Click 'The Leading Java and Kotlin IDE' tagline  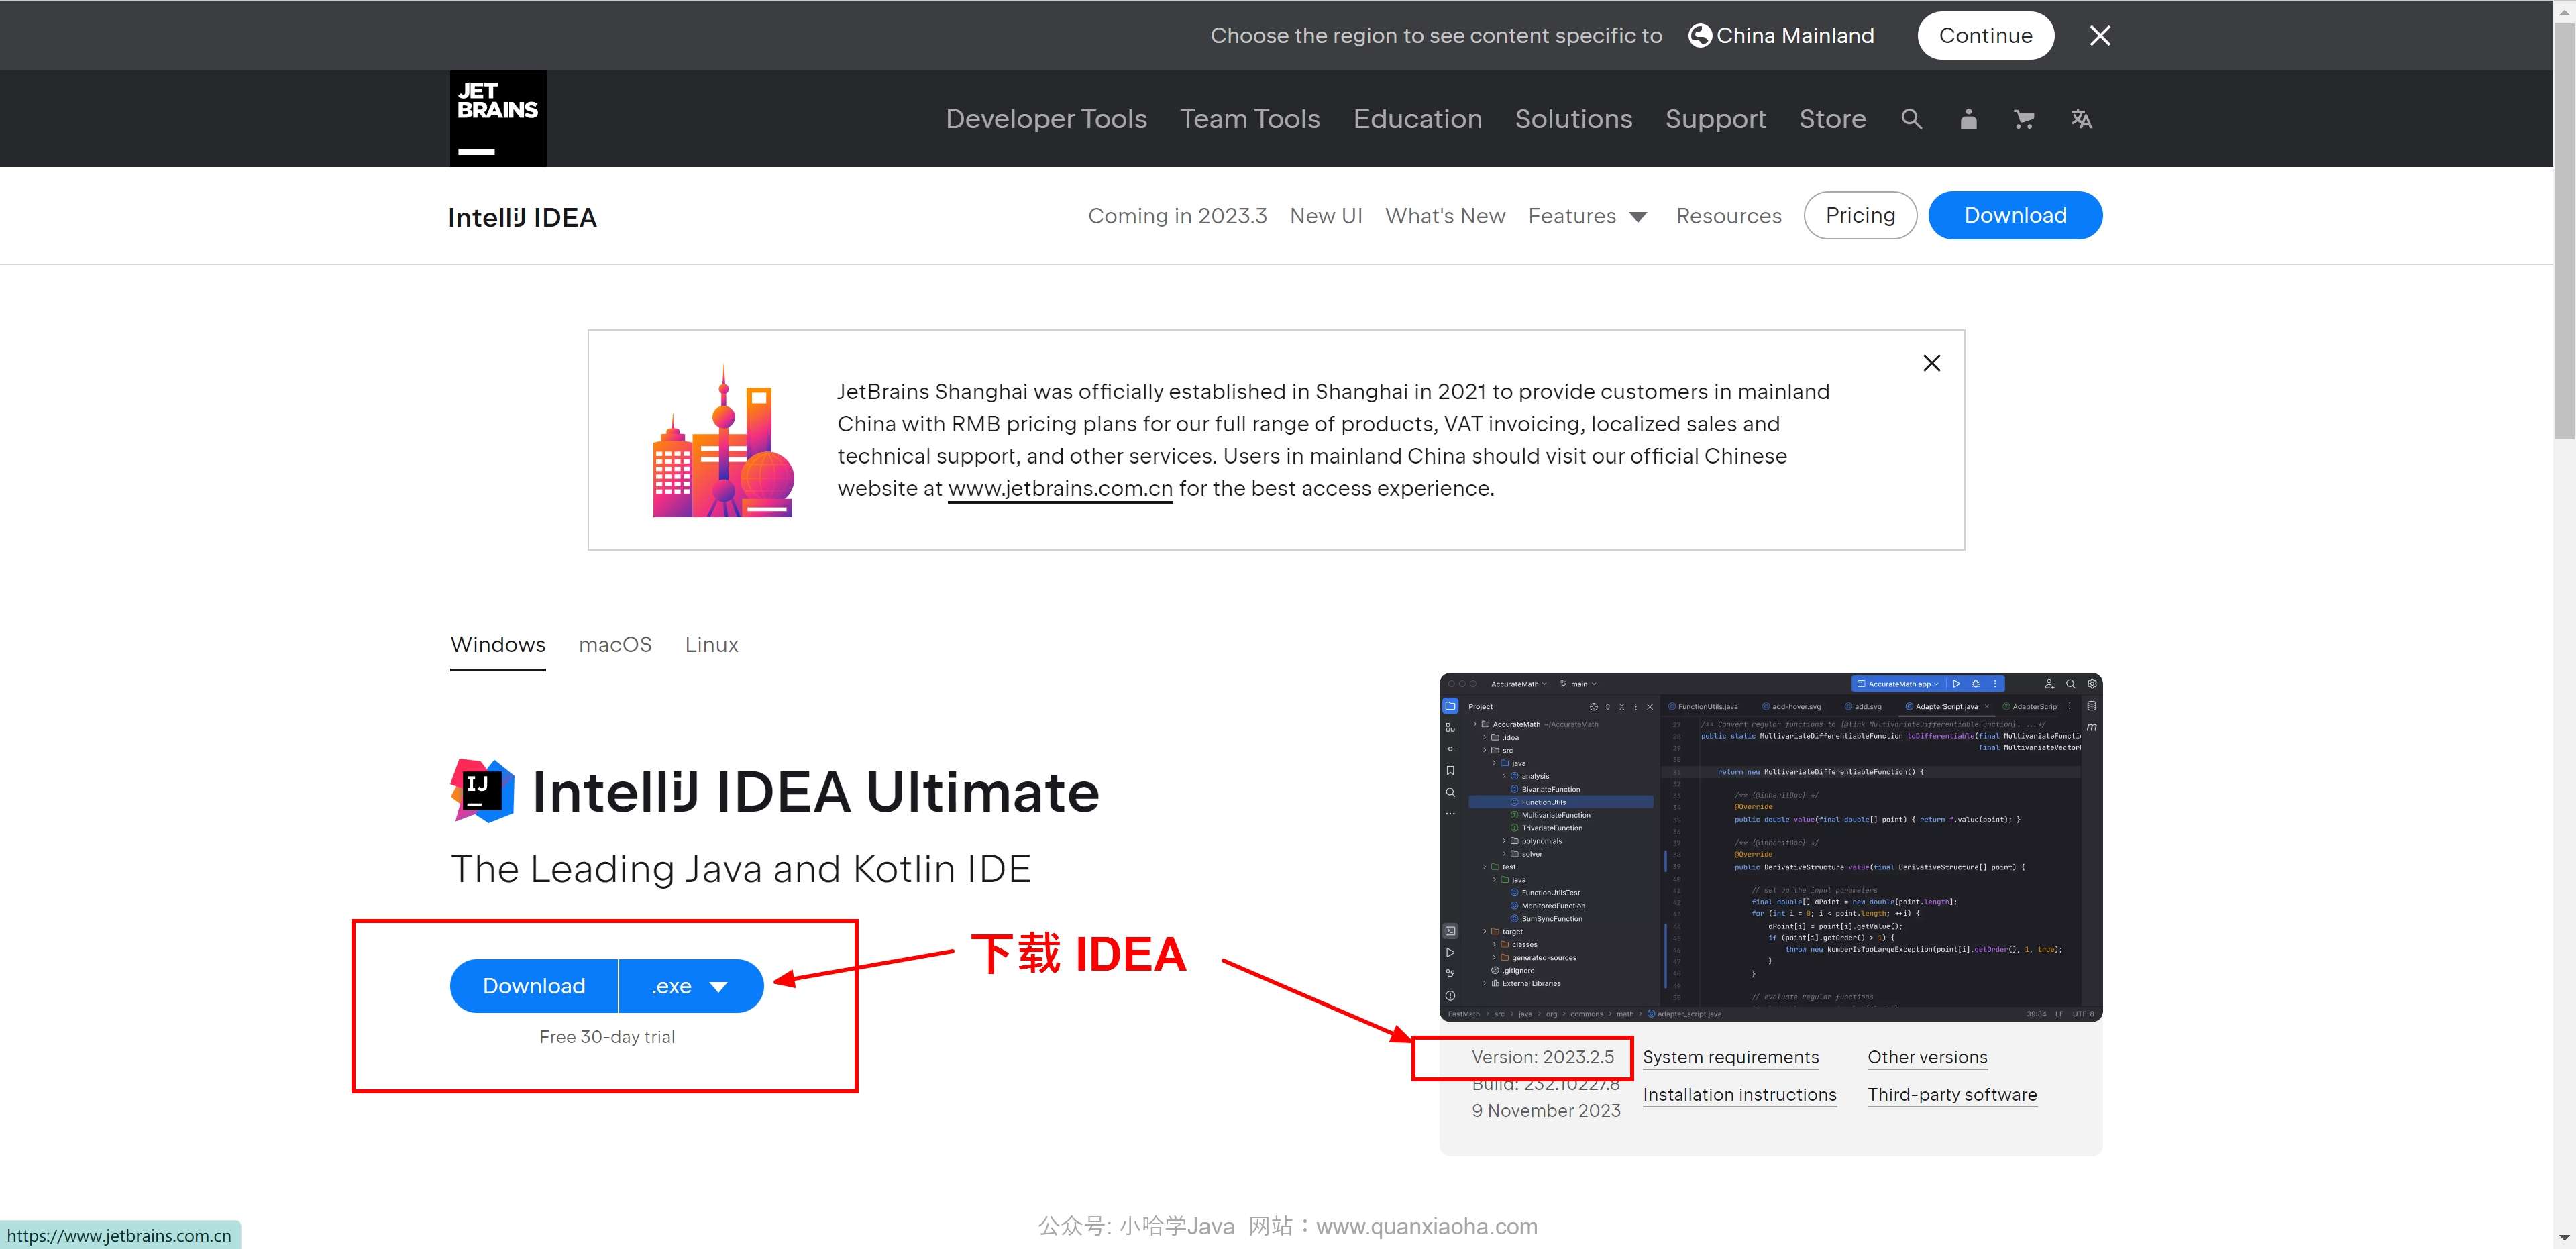(741, 869)
